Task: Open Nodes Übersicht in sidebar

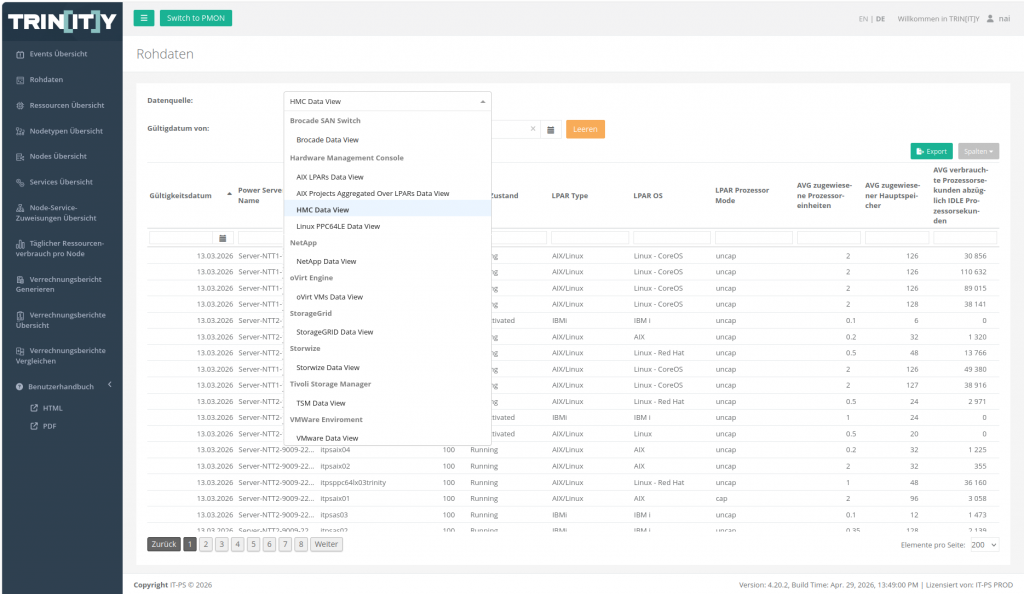Action: (x=58, y=157)
